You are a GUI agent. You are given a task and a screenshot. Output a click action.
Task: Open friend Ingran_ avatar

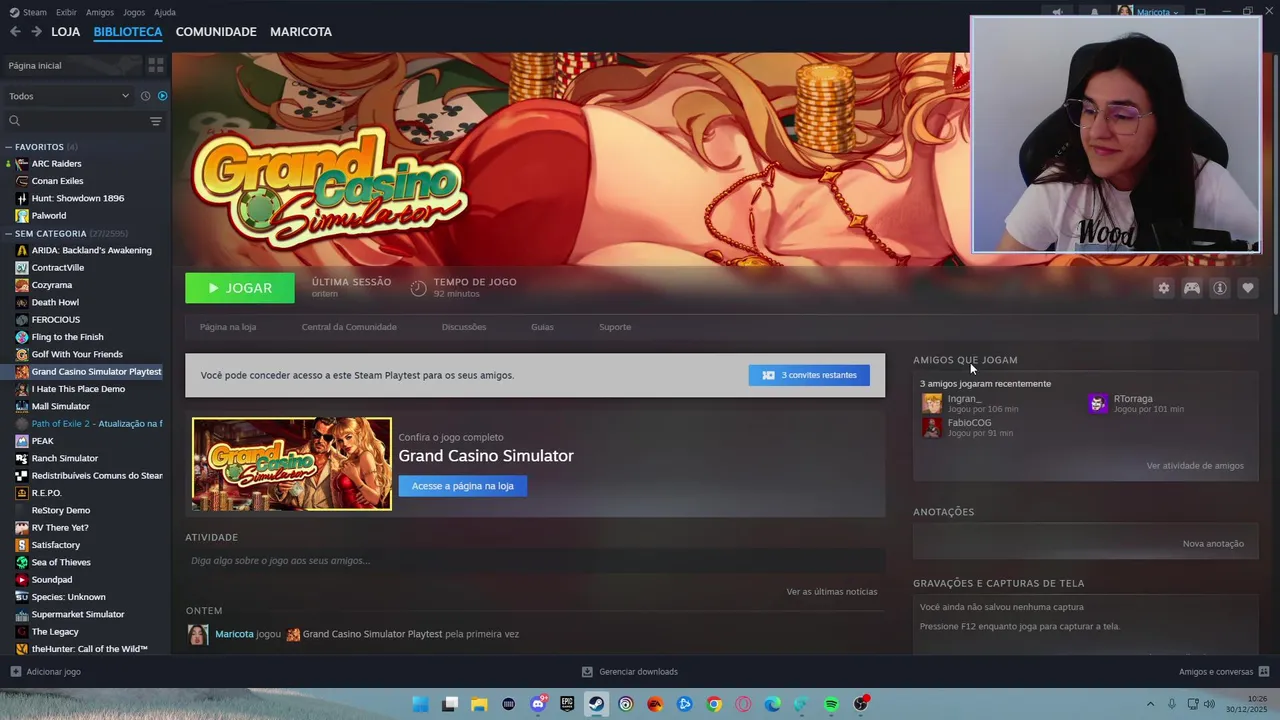932,403
